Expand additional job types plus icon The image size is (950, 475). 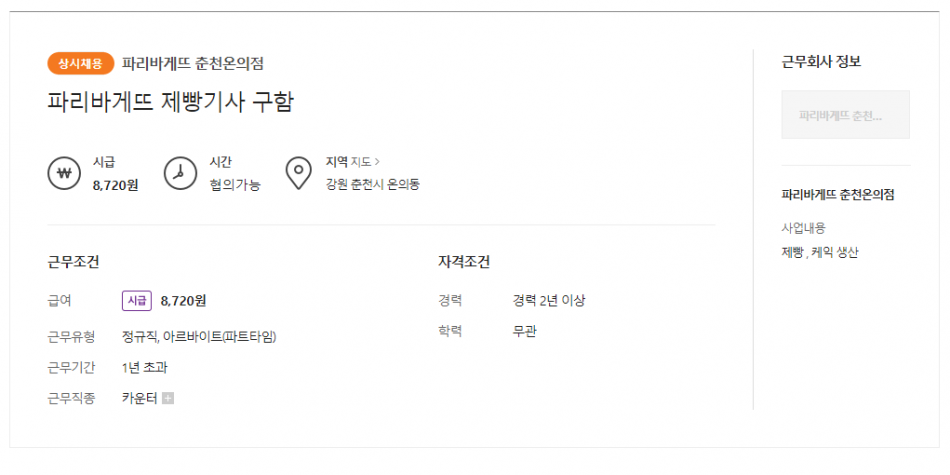[168, 399]
